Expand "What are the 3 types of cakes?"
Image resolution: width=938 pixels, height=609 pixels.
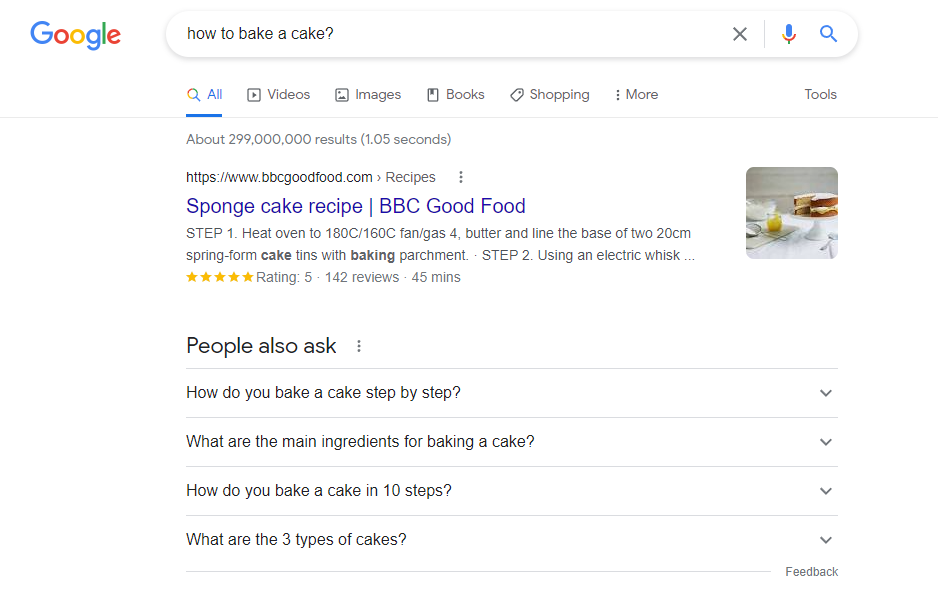coord(511,540)
